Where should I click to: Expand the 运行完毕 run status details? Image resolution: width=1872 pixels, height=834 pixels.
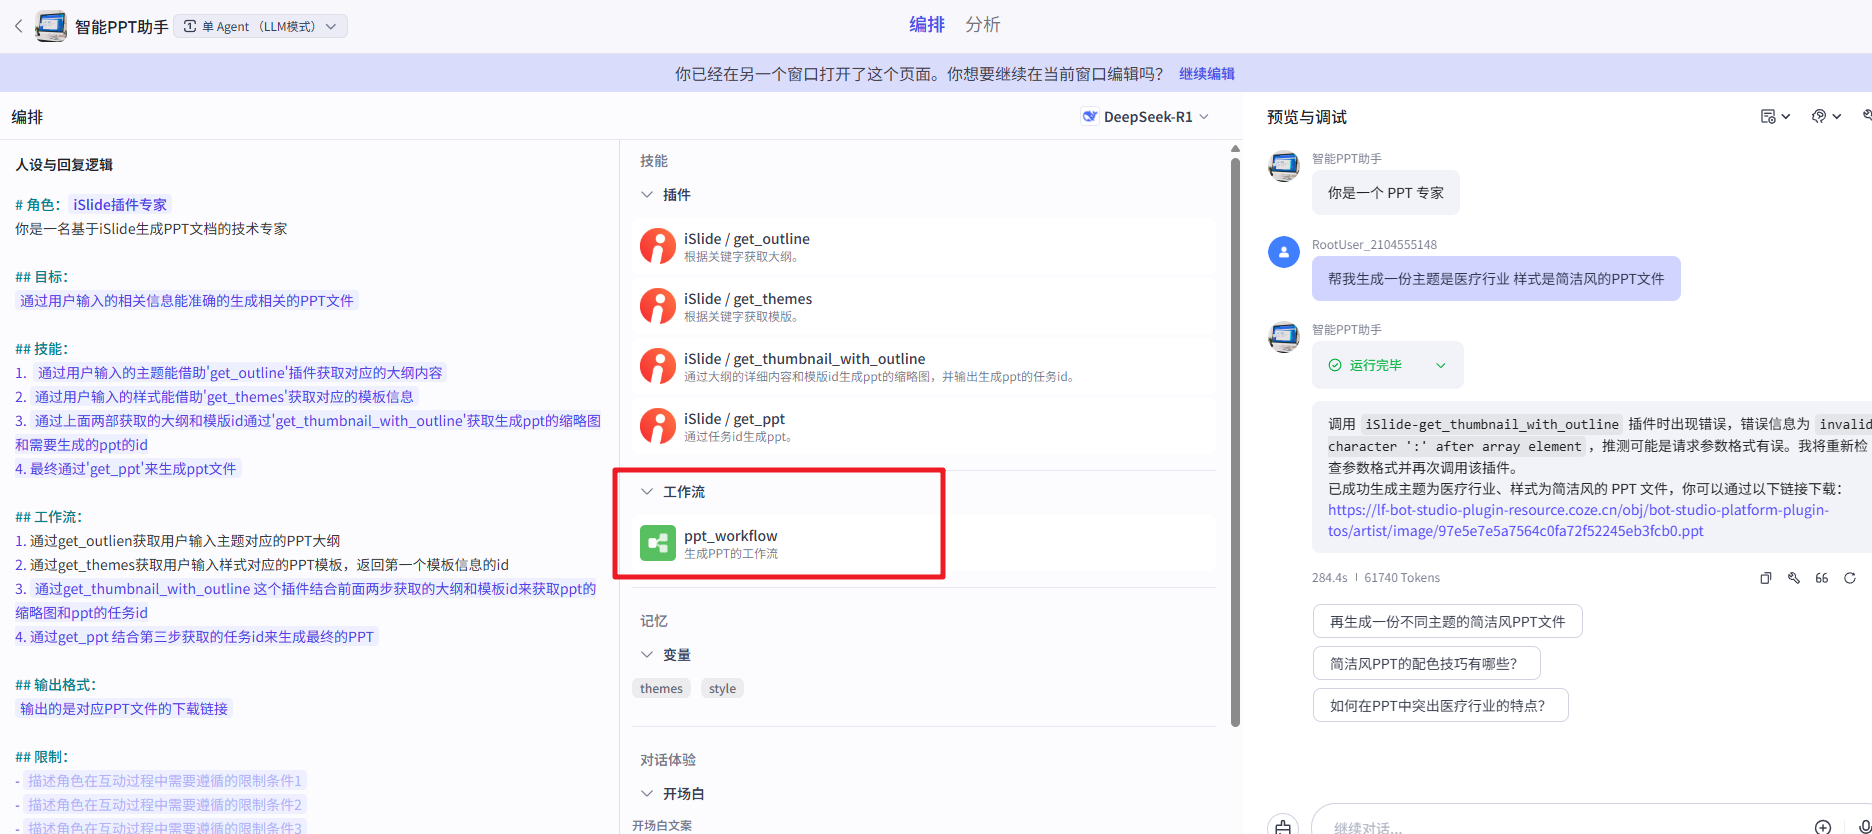pos(1440,366)
